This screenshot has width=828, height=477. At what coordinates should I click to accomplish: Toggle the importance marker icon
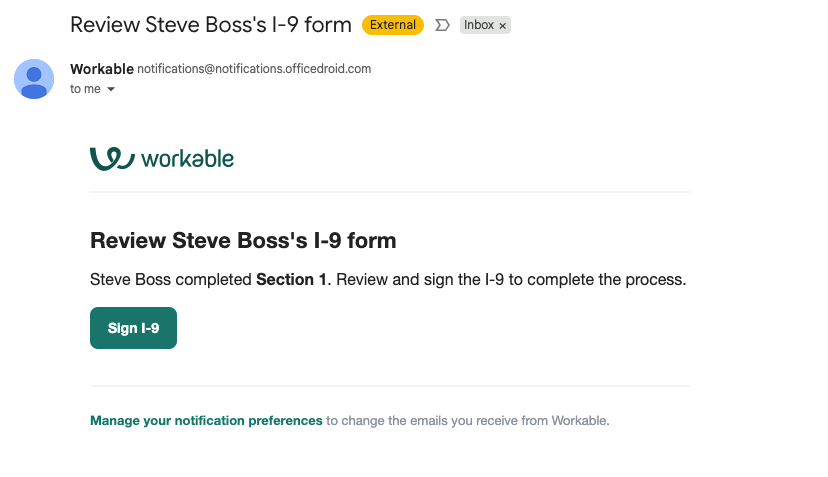(x=442, y=25)
